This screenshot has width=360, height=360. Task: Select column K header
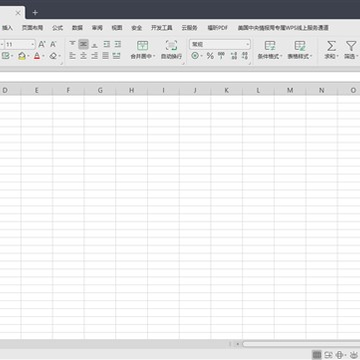click(x=227, y=90)
